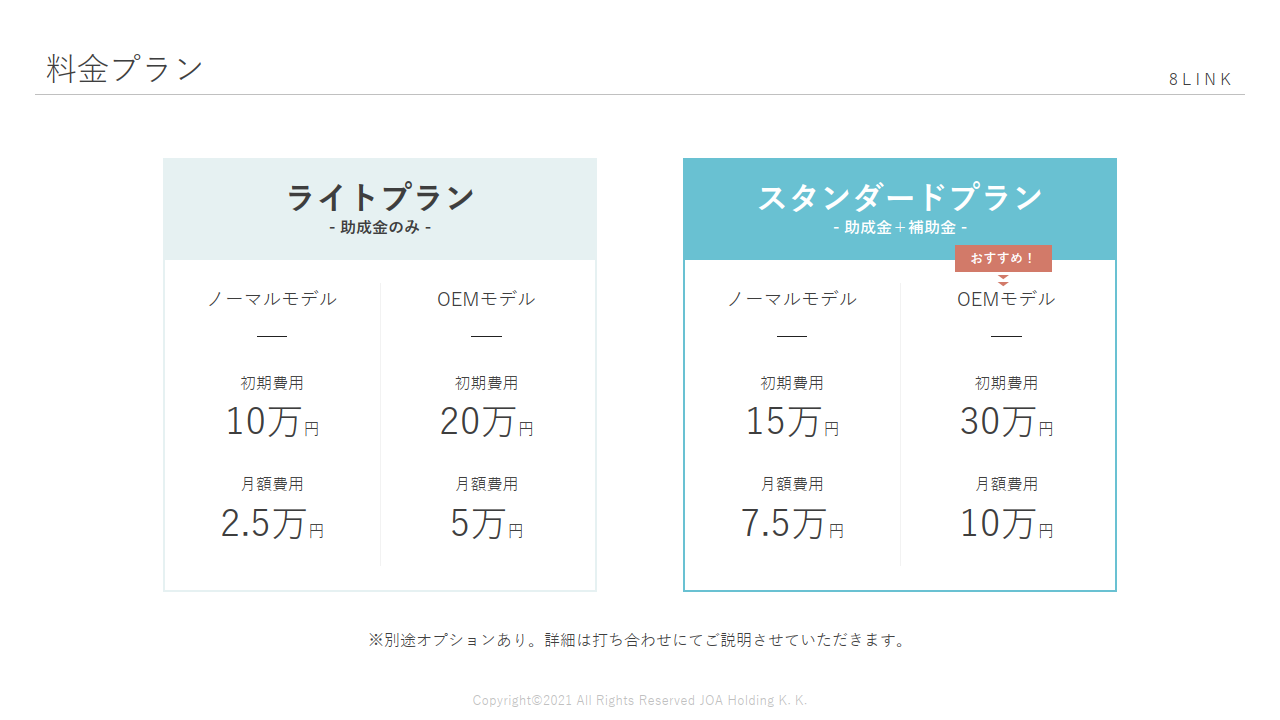
Task: Select the スタンダードプラン header
Action: click(x=900, y=198)
